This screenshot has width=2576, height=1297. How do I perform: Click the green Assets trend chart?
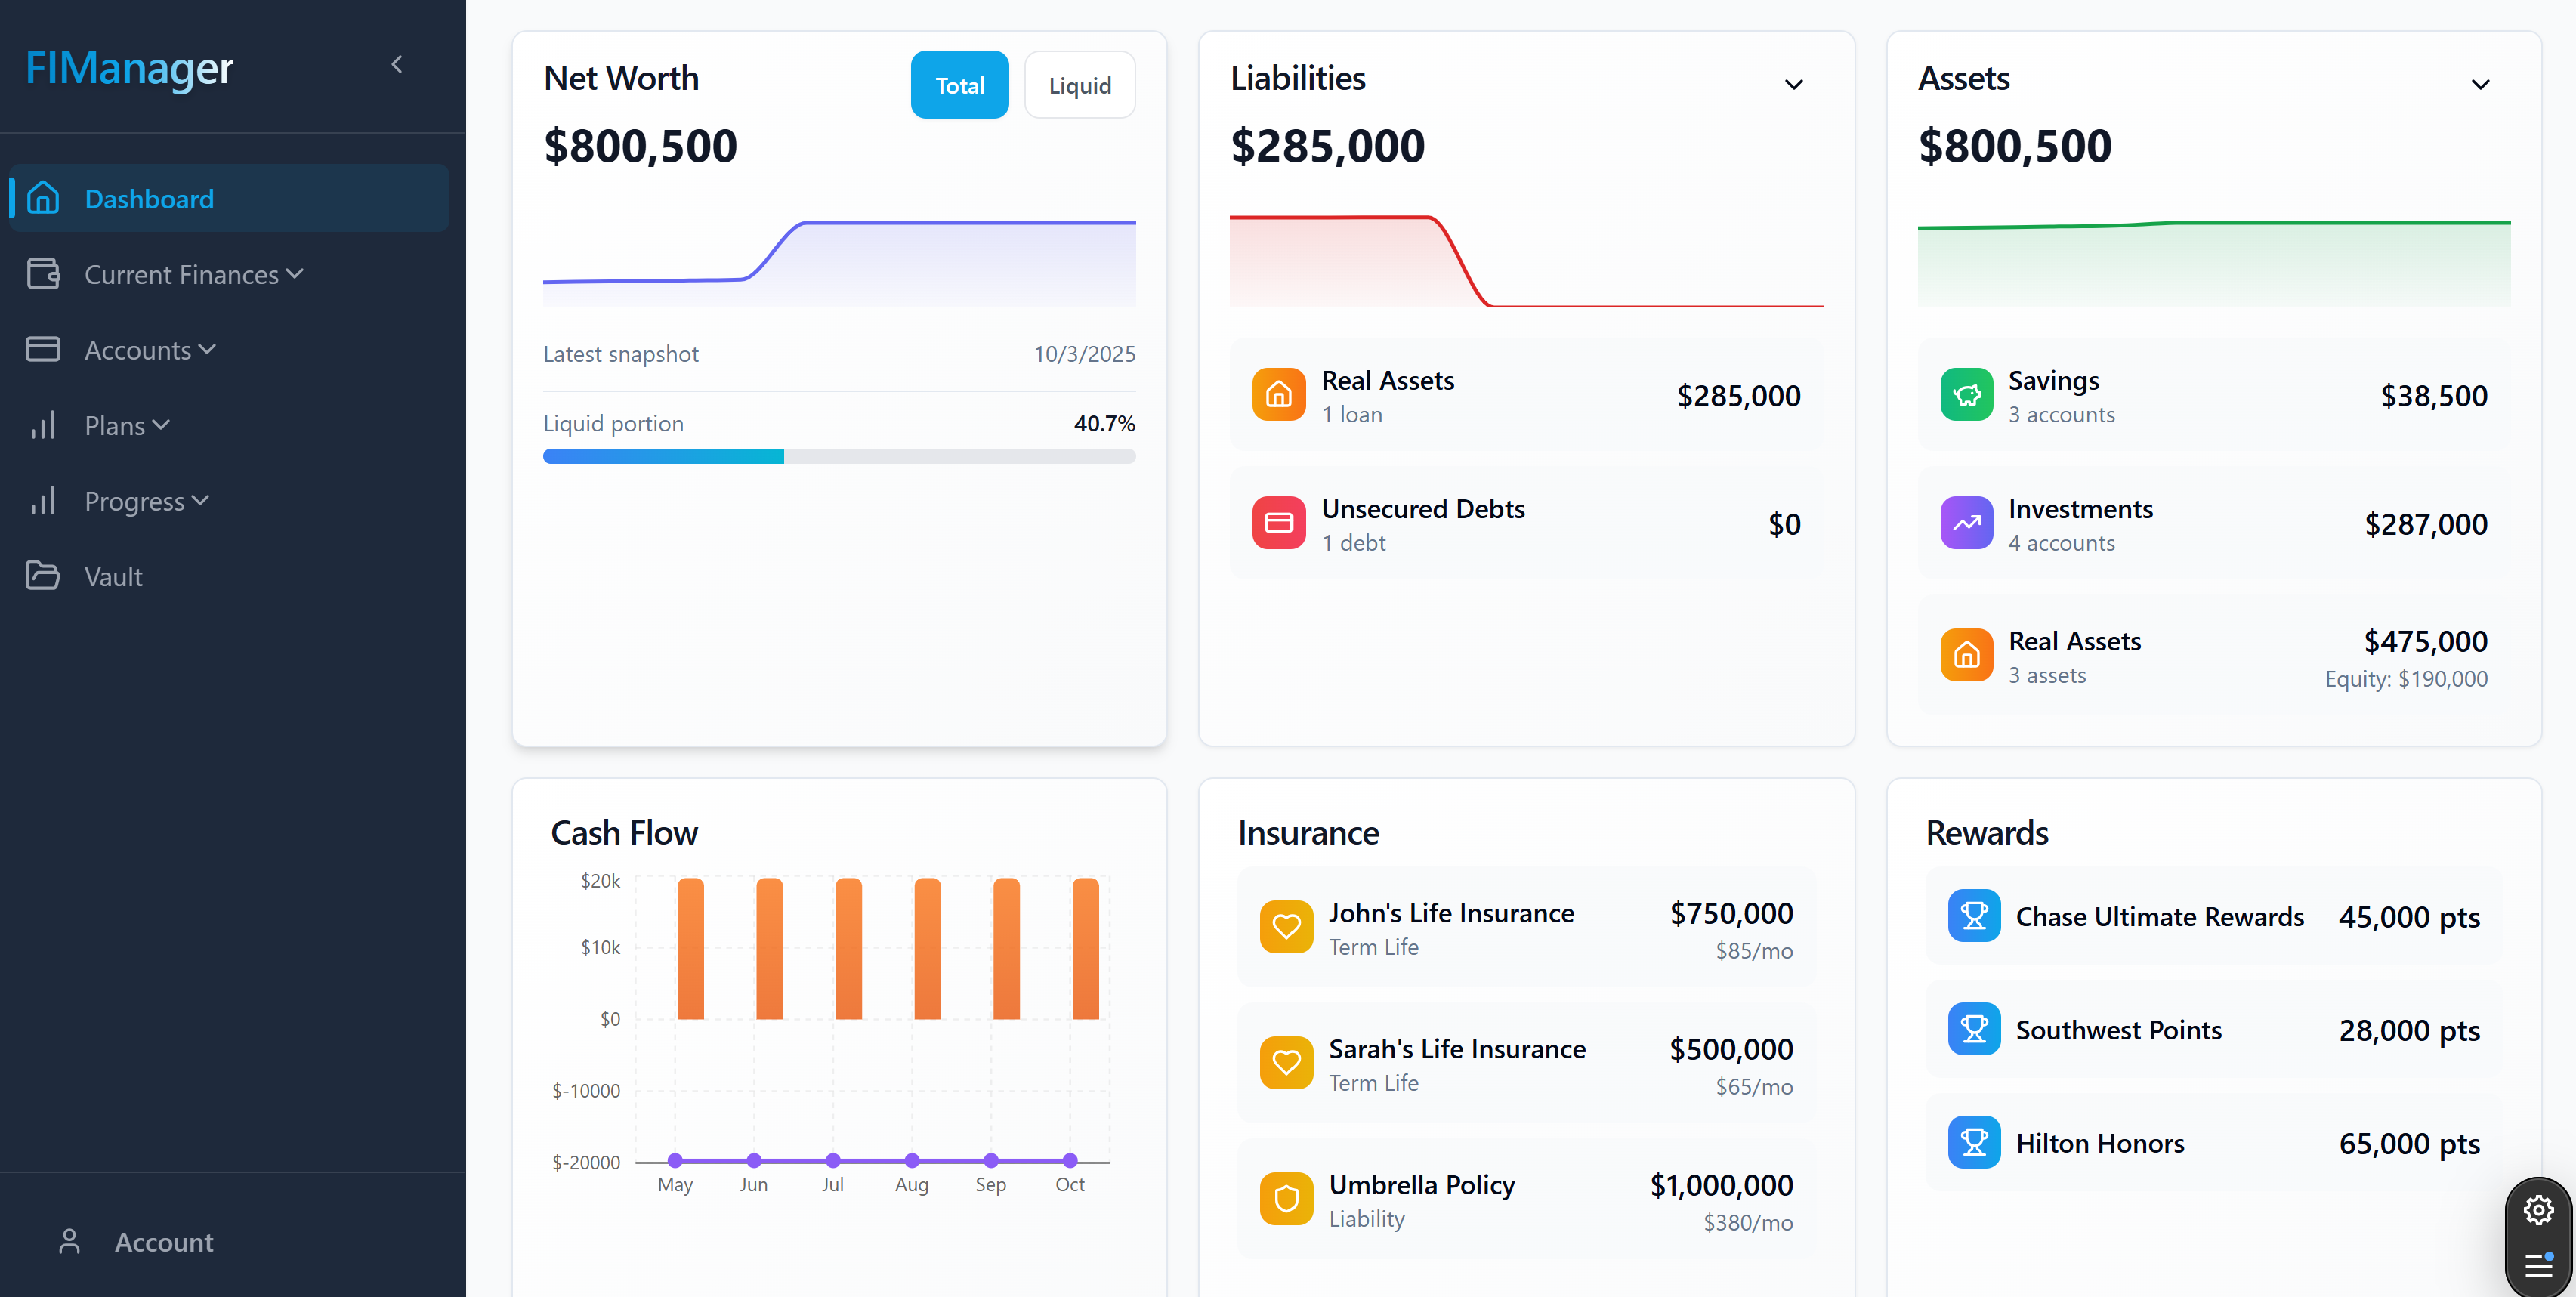2213,262
